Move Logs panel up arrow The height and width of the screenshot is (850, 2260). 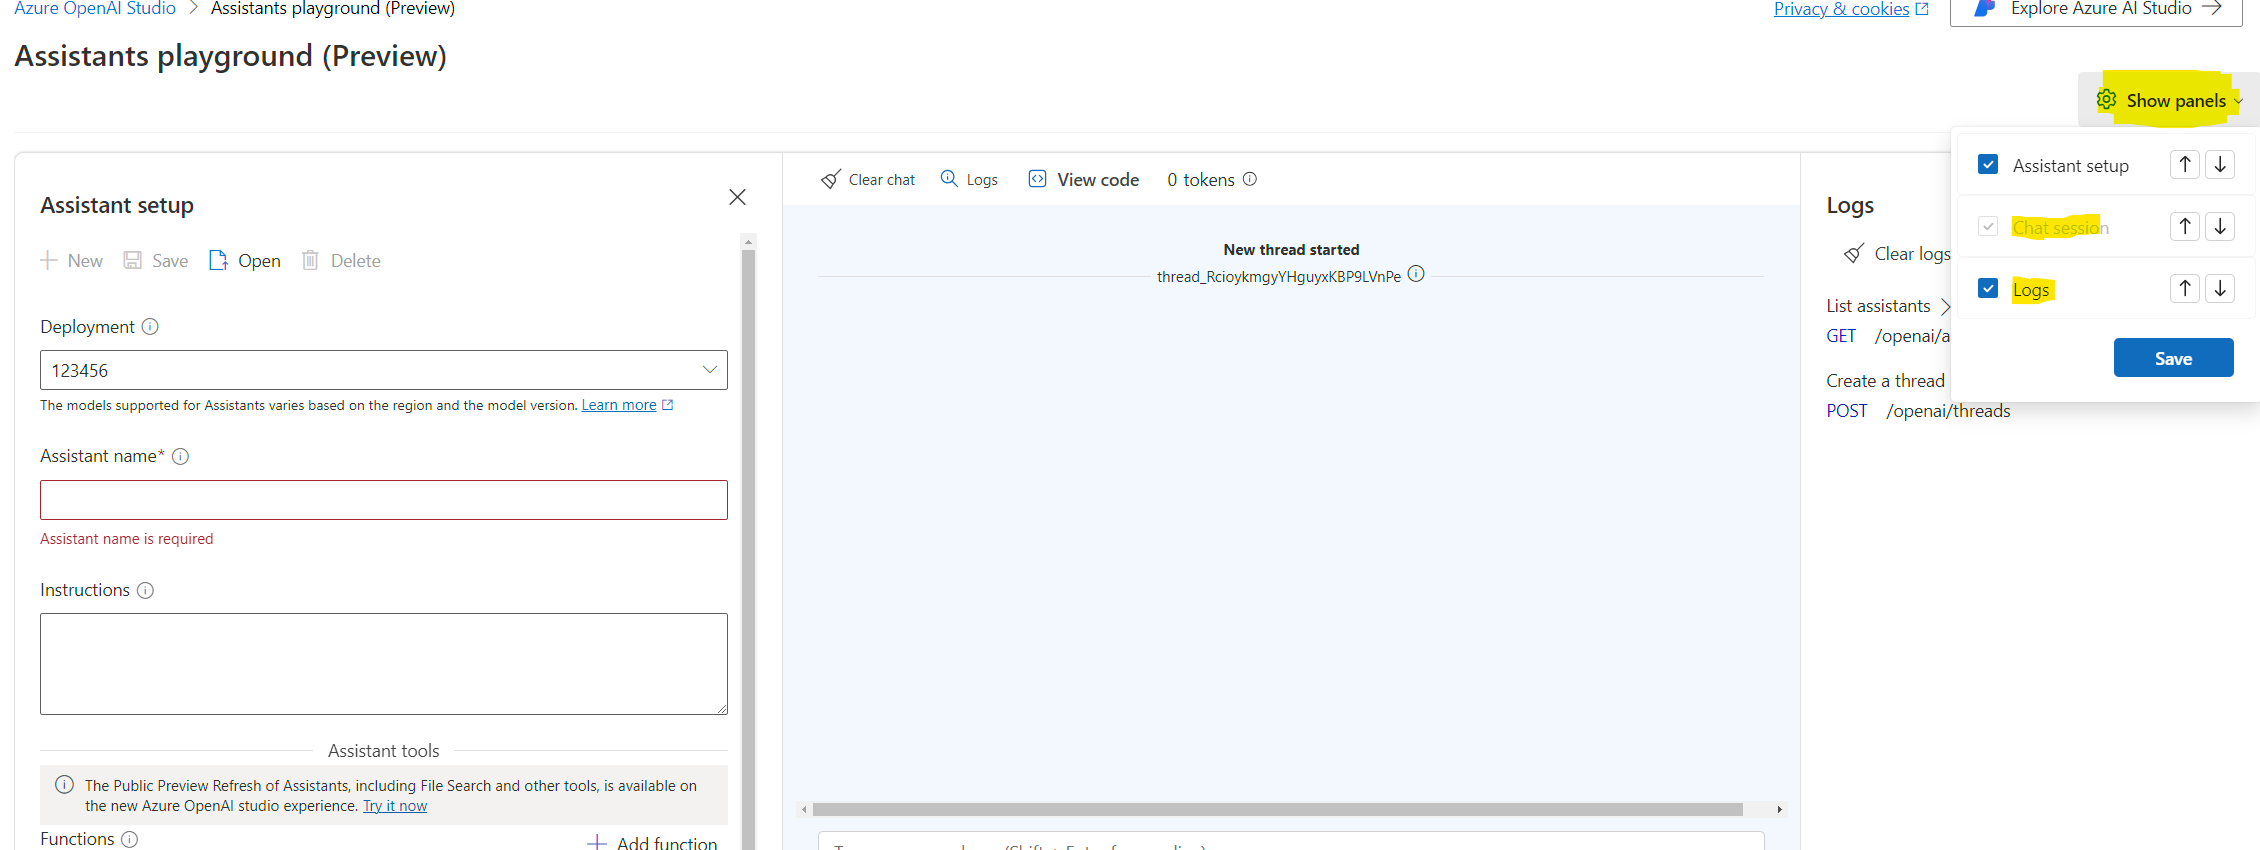(2185, 289)
